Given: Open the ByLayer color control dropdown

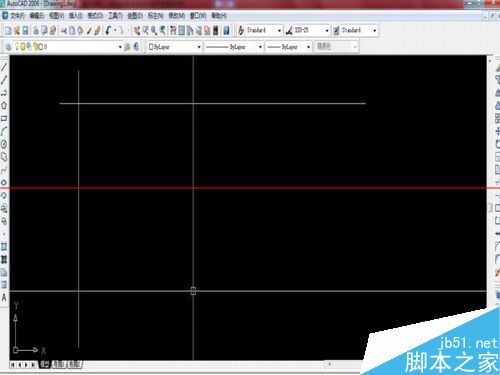Looking at the screenshot, I should click(199, 47).
